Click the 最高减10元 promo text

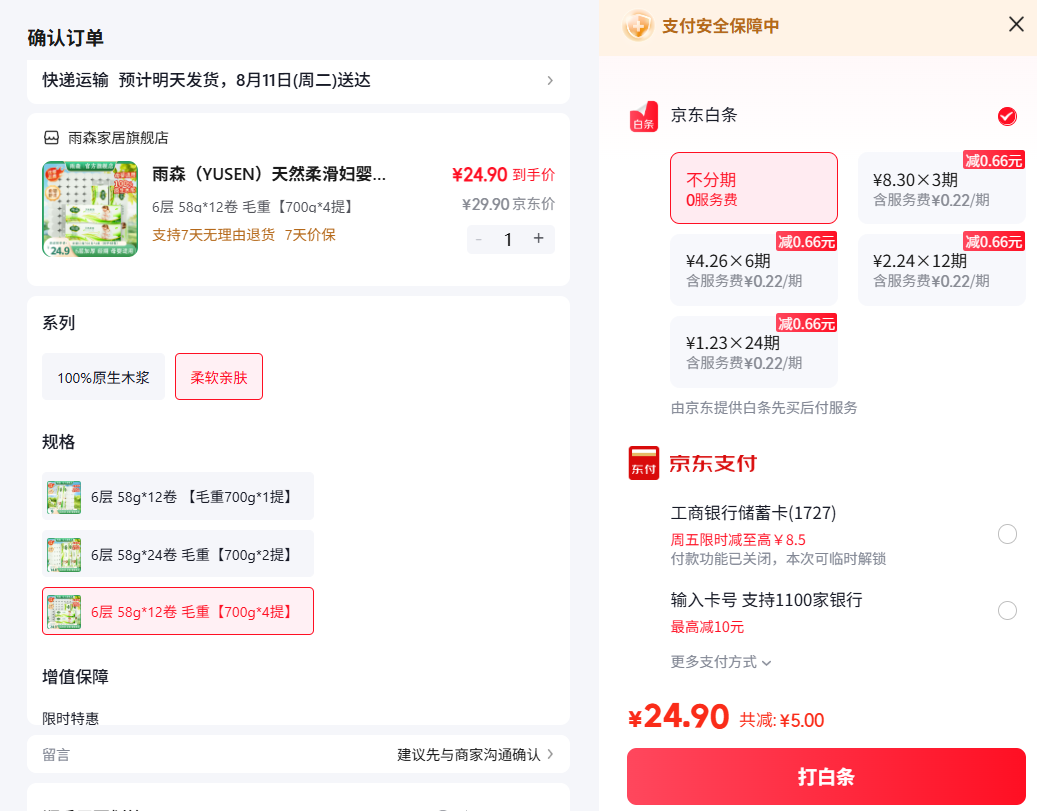(708, 627)
